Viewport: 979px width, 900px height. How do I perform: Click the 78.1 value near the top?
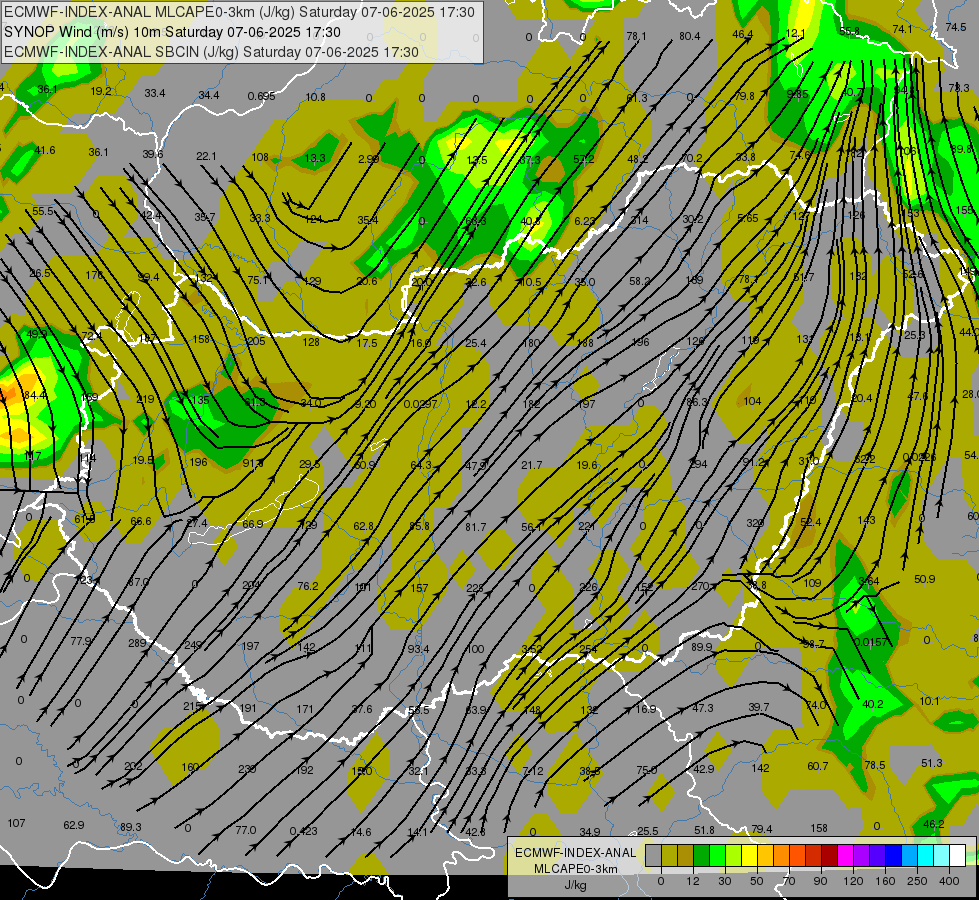[636, 36]
